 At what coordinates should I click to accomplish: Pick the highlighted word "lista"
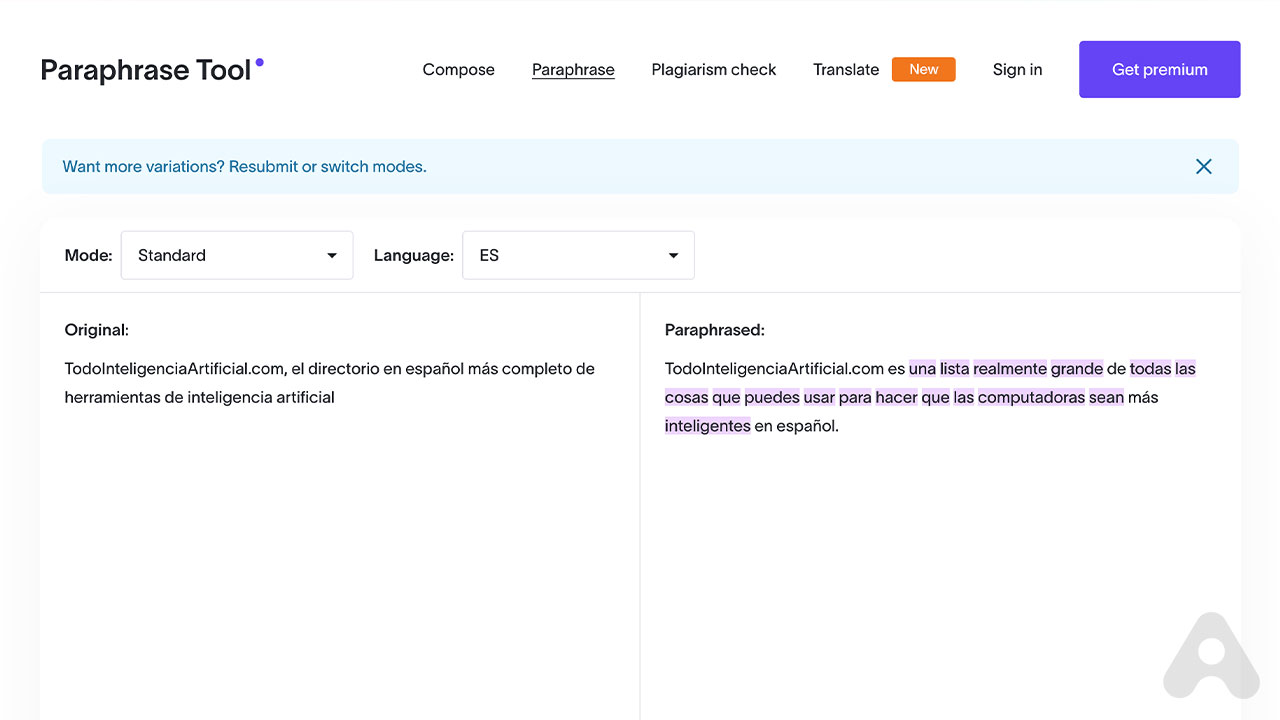[x=954, y=369]
